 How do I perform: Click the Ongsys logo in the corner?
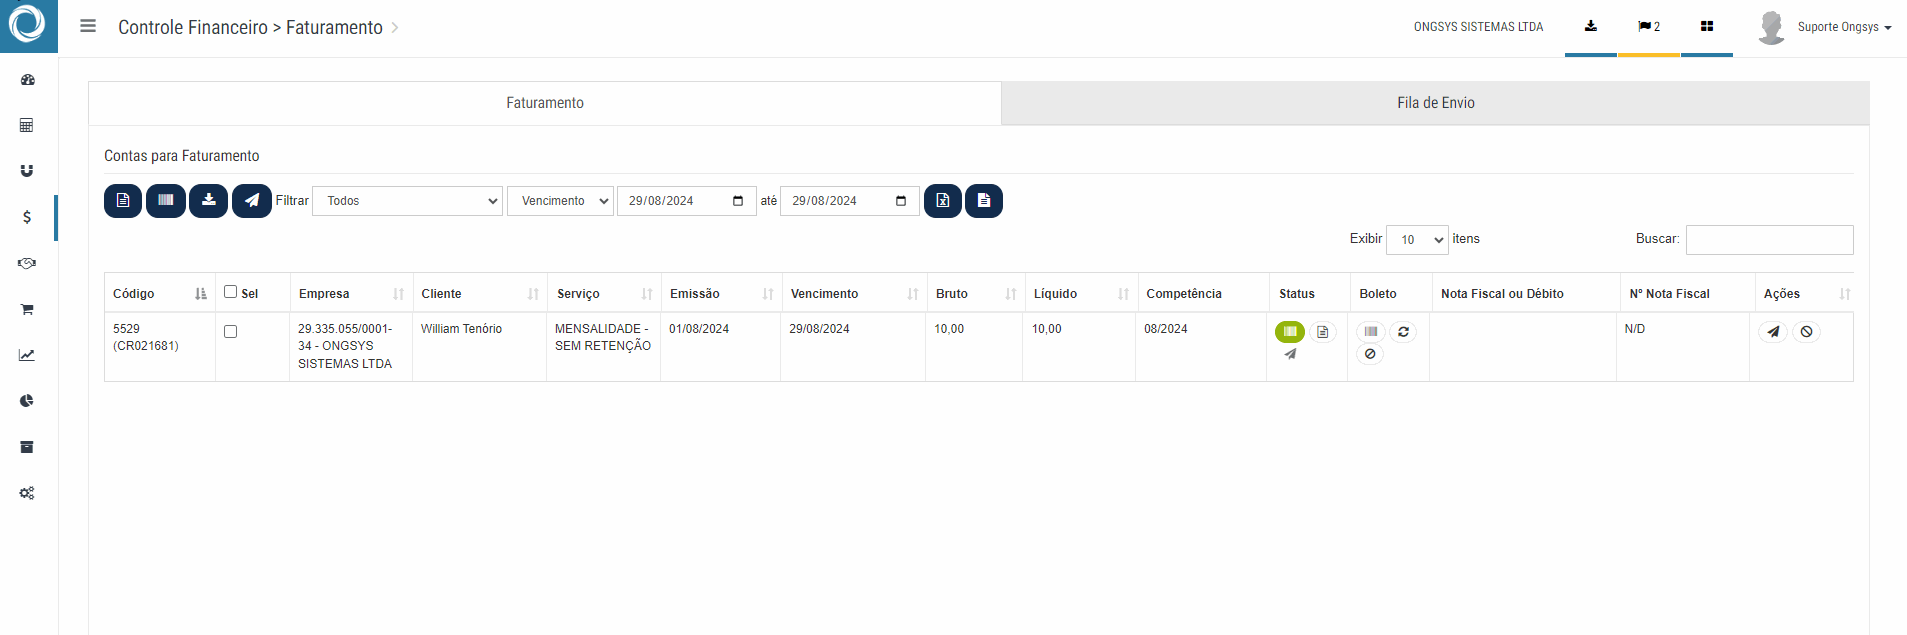pos(27,24)
